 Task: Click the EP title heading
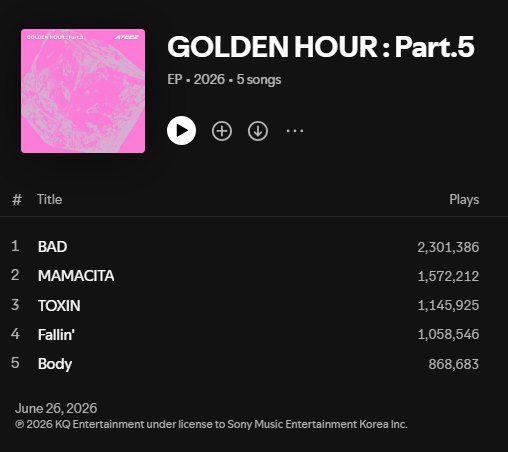[321, 47]
